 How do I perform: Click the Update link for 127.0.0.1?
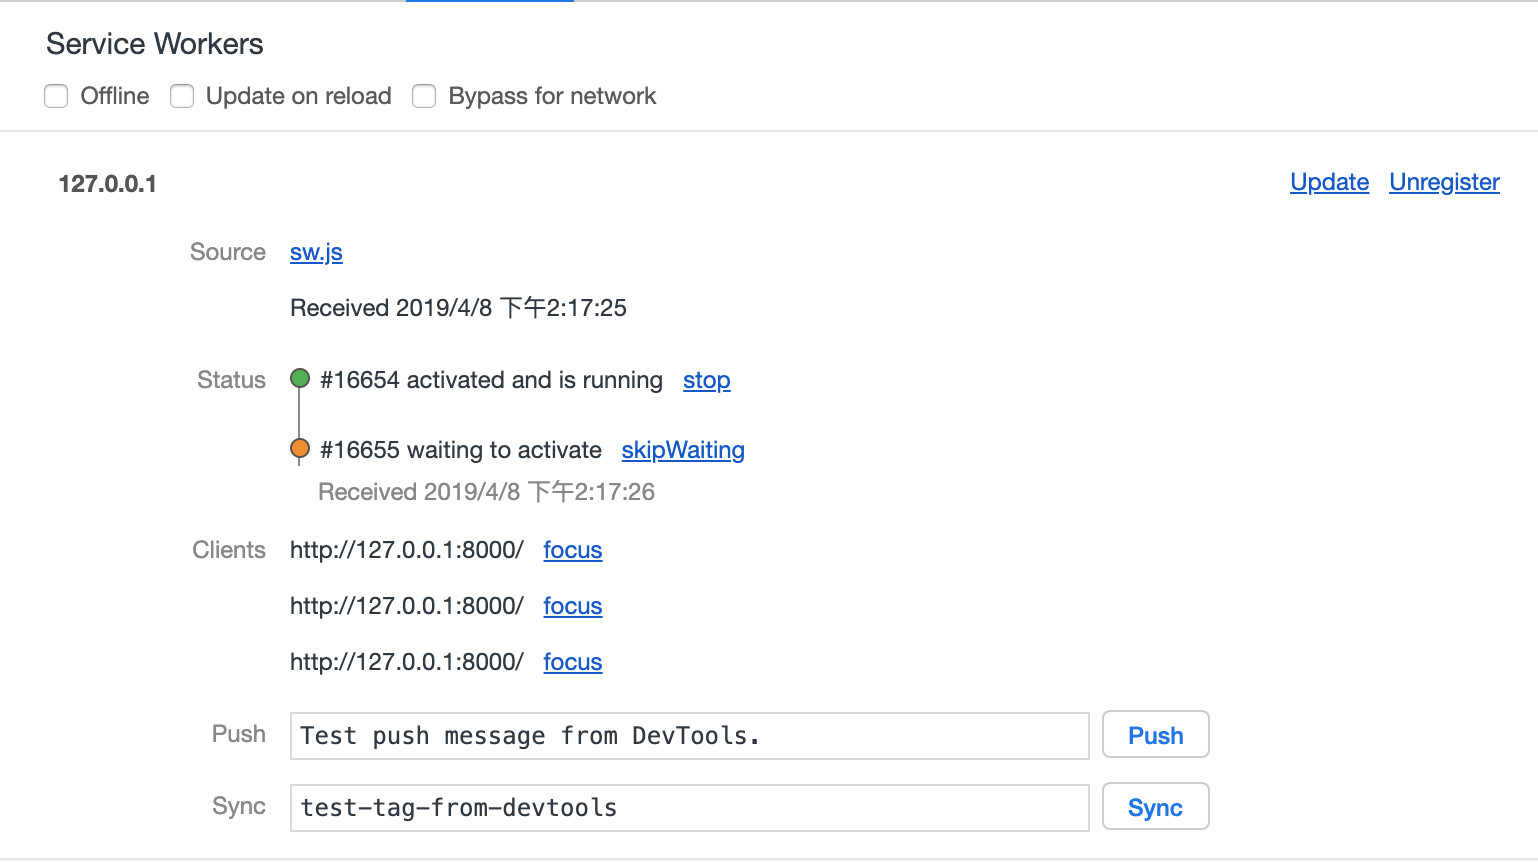(1329, 182)
